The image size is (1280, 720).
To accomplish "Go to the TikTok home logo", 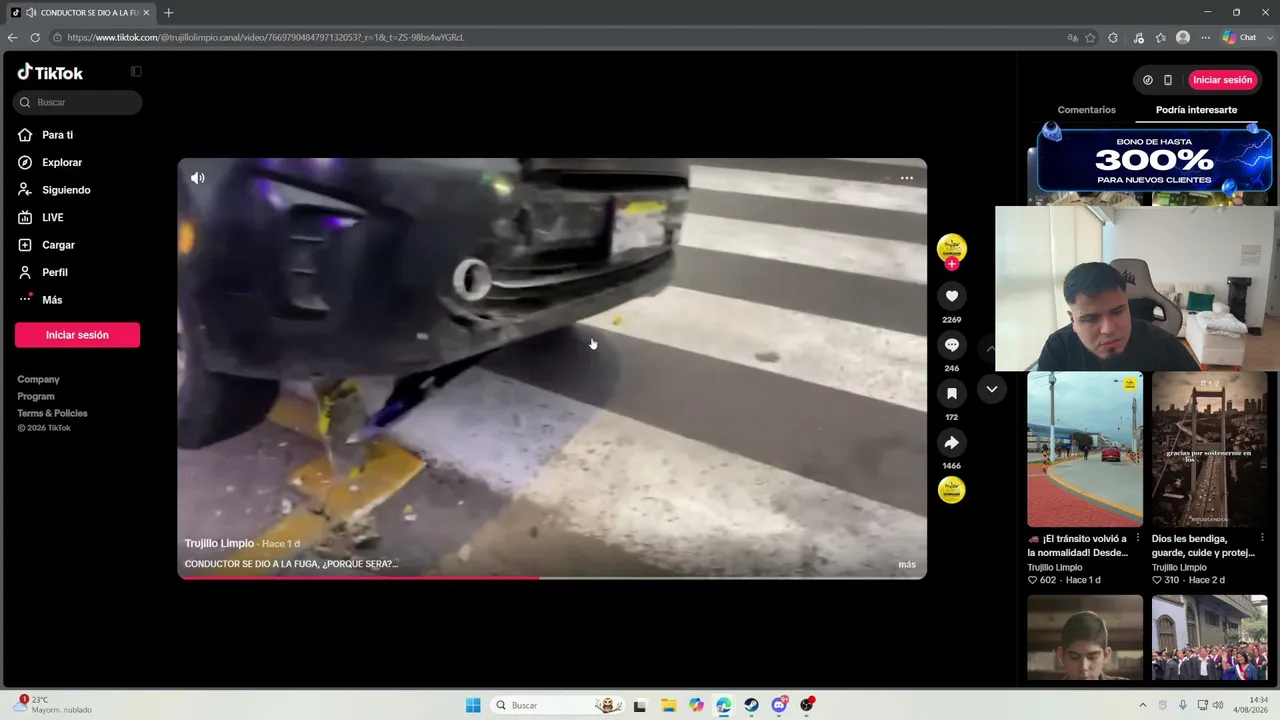I will pos(50,72).
